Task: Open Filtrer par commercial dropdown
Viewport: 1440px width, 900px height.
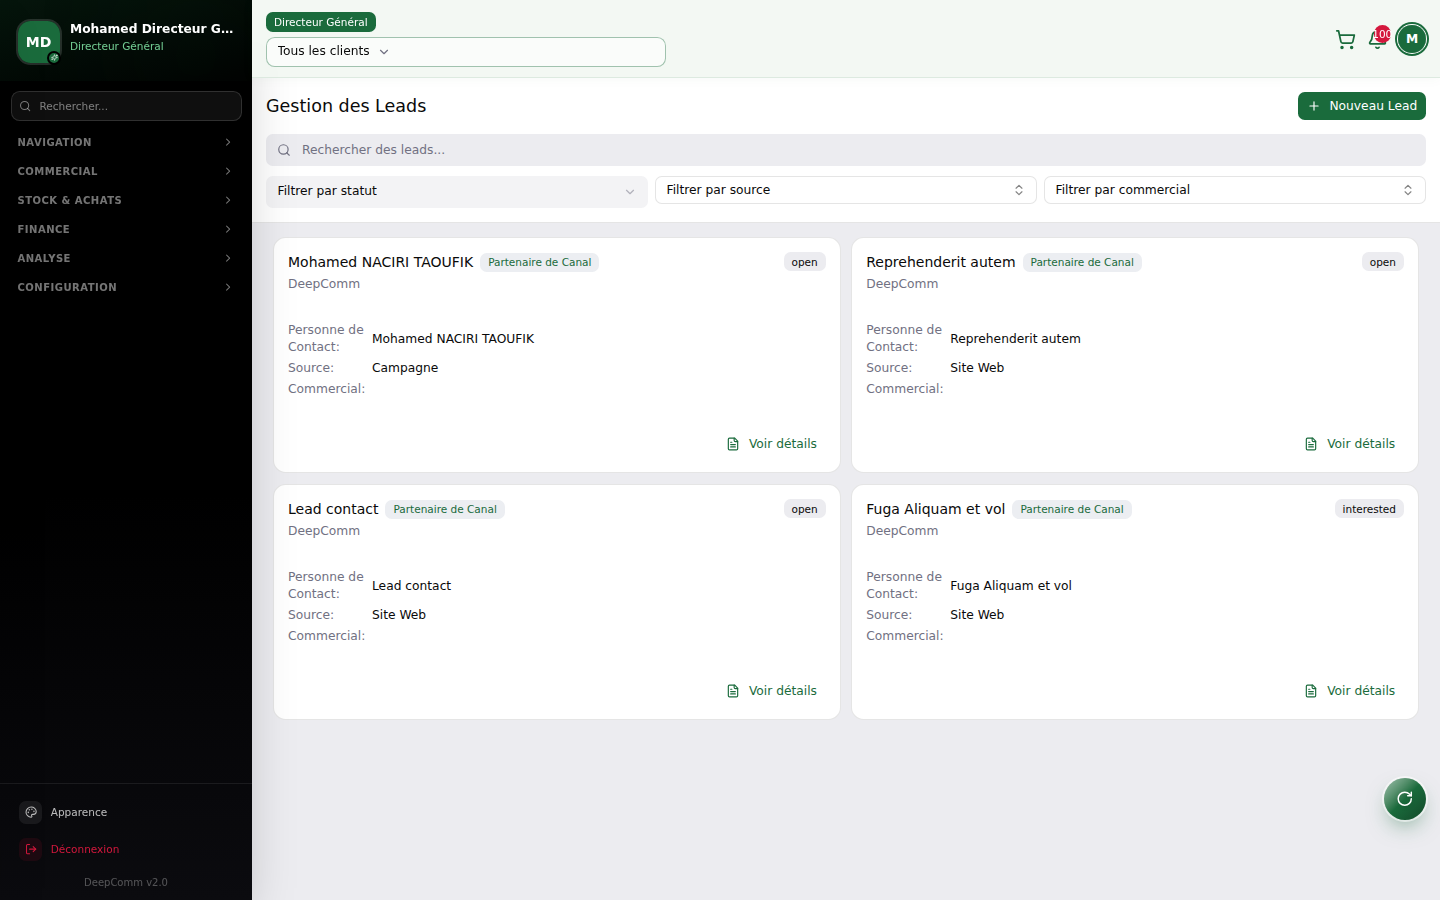Action: coord(1234,190)
